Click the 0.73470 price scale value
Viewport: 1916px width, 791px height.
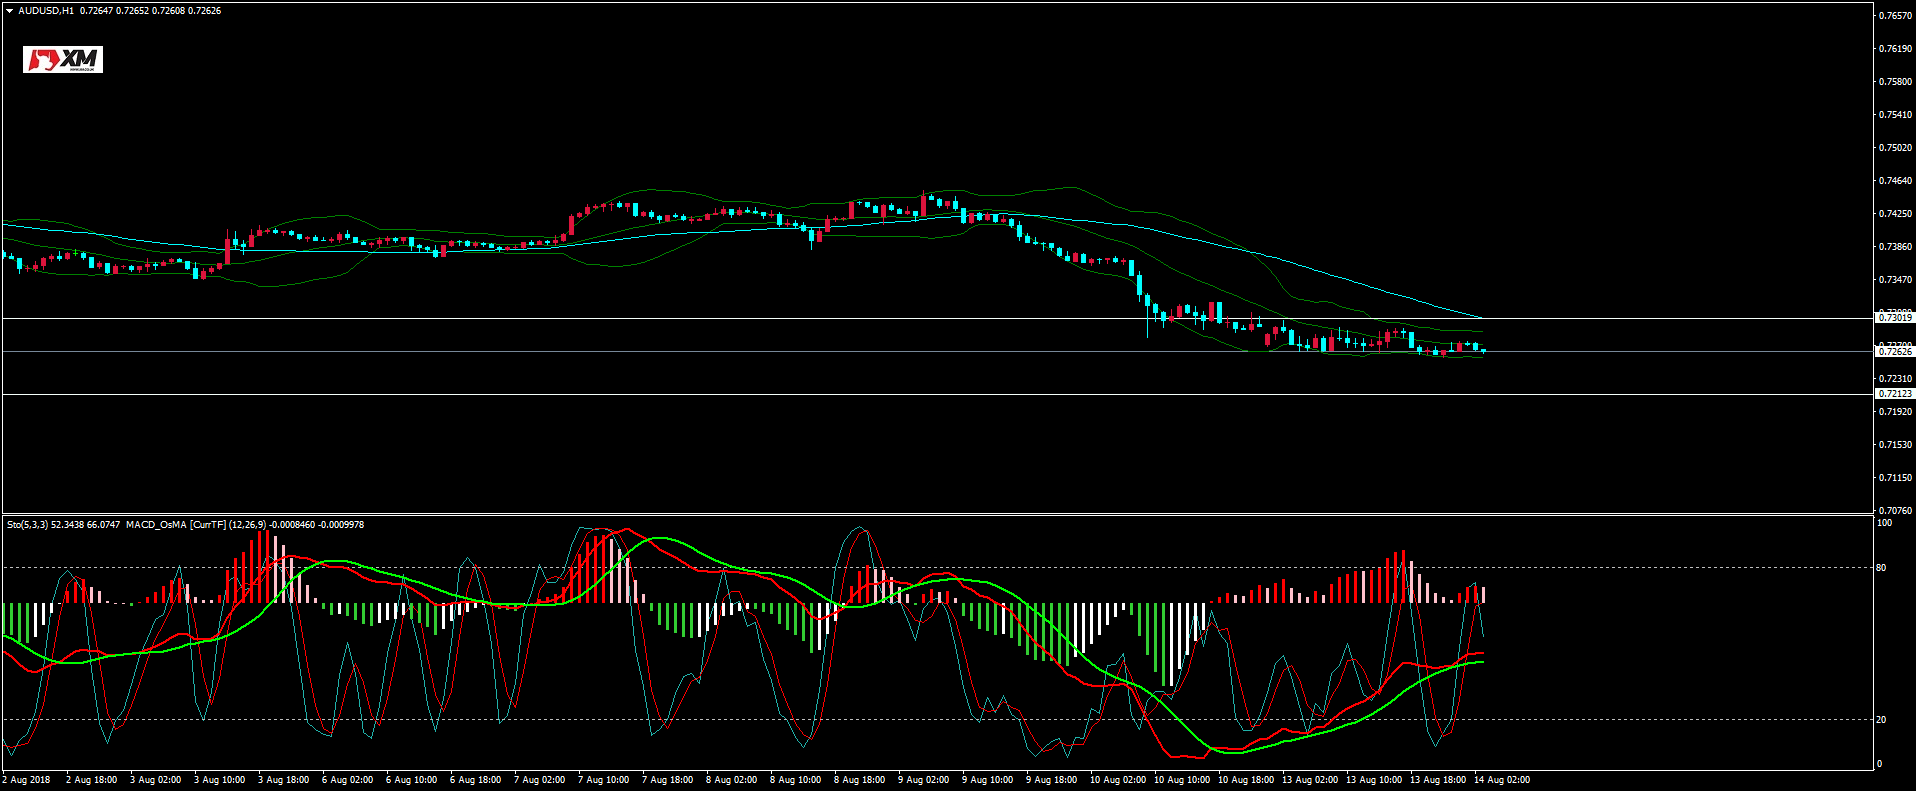[x=1896, y=280]
